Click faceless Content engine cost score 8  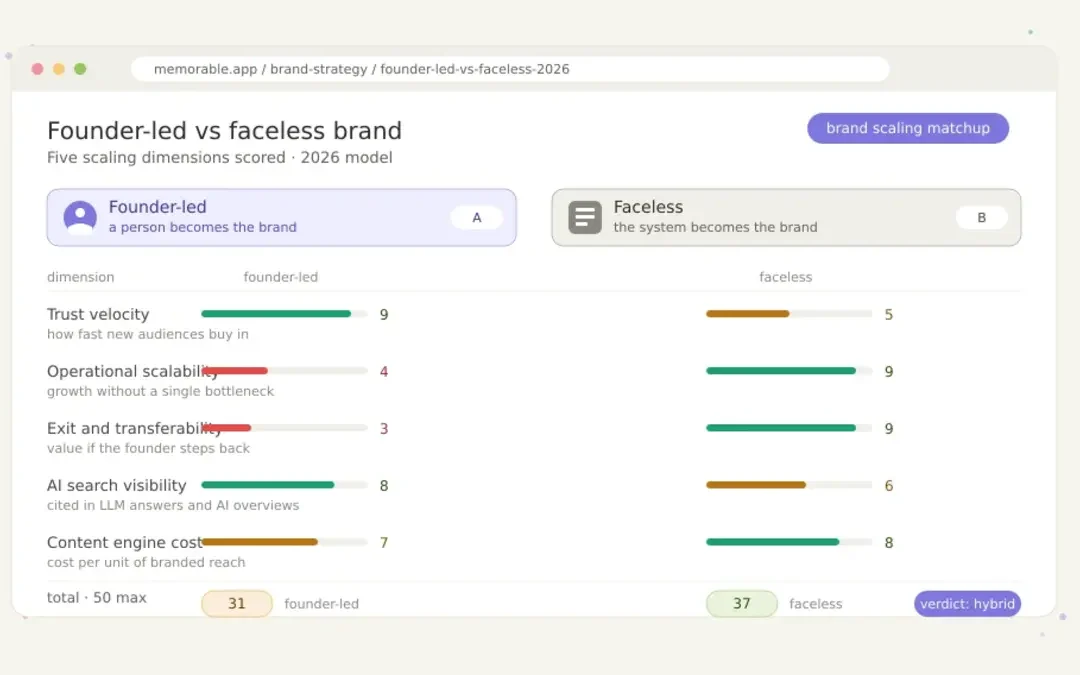[x=889, y=543]
